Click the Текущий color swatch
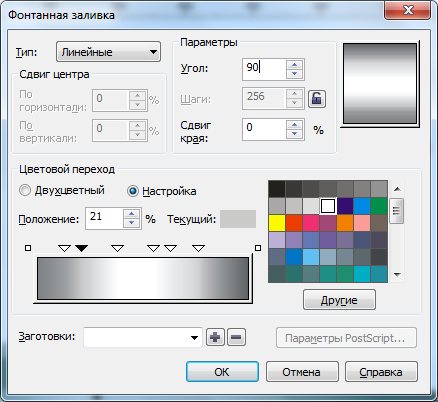Image resolution: width=438 pixels, height=402 pixels. 238,219
